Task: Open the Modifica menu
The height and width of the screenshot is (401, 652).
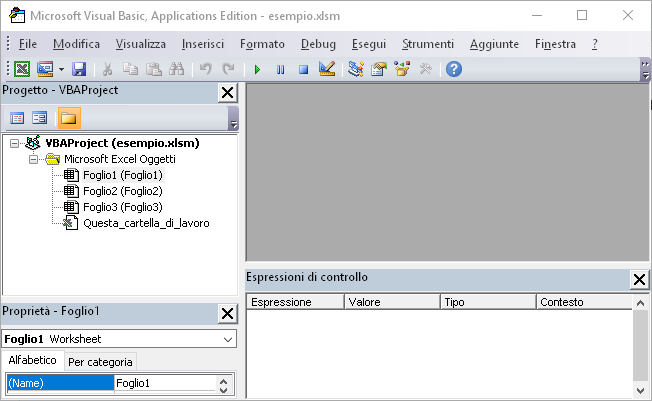Action: click(77, 44)
